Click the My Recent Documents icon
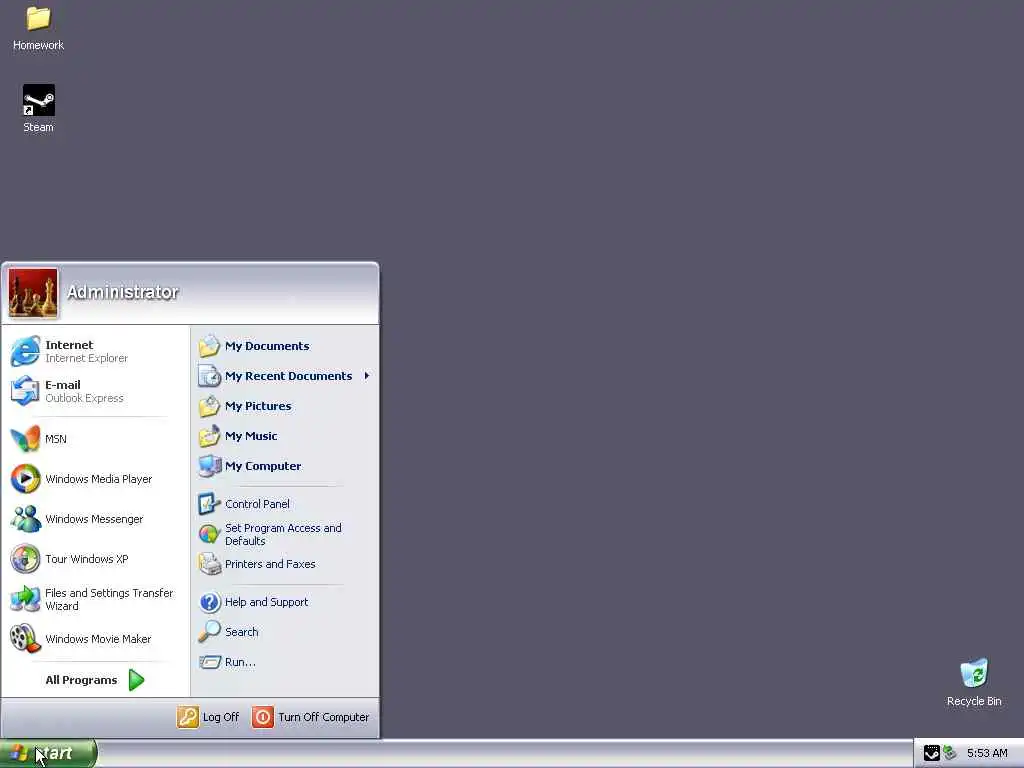The width and height of the screenshot is (1024, 768). [210, 376]
